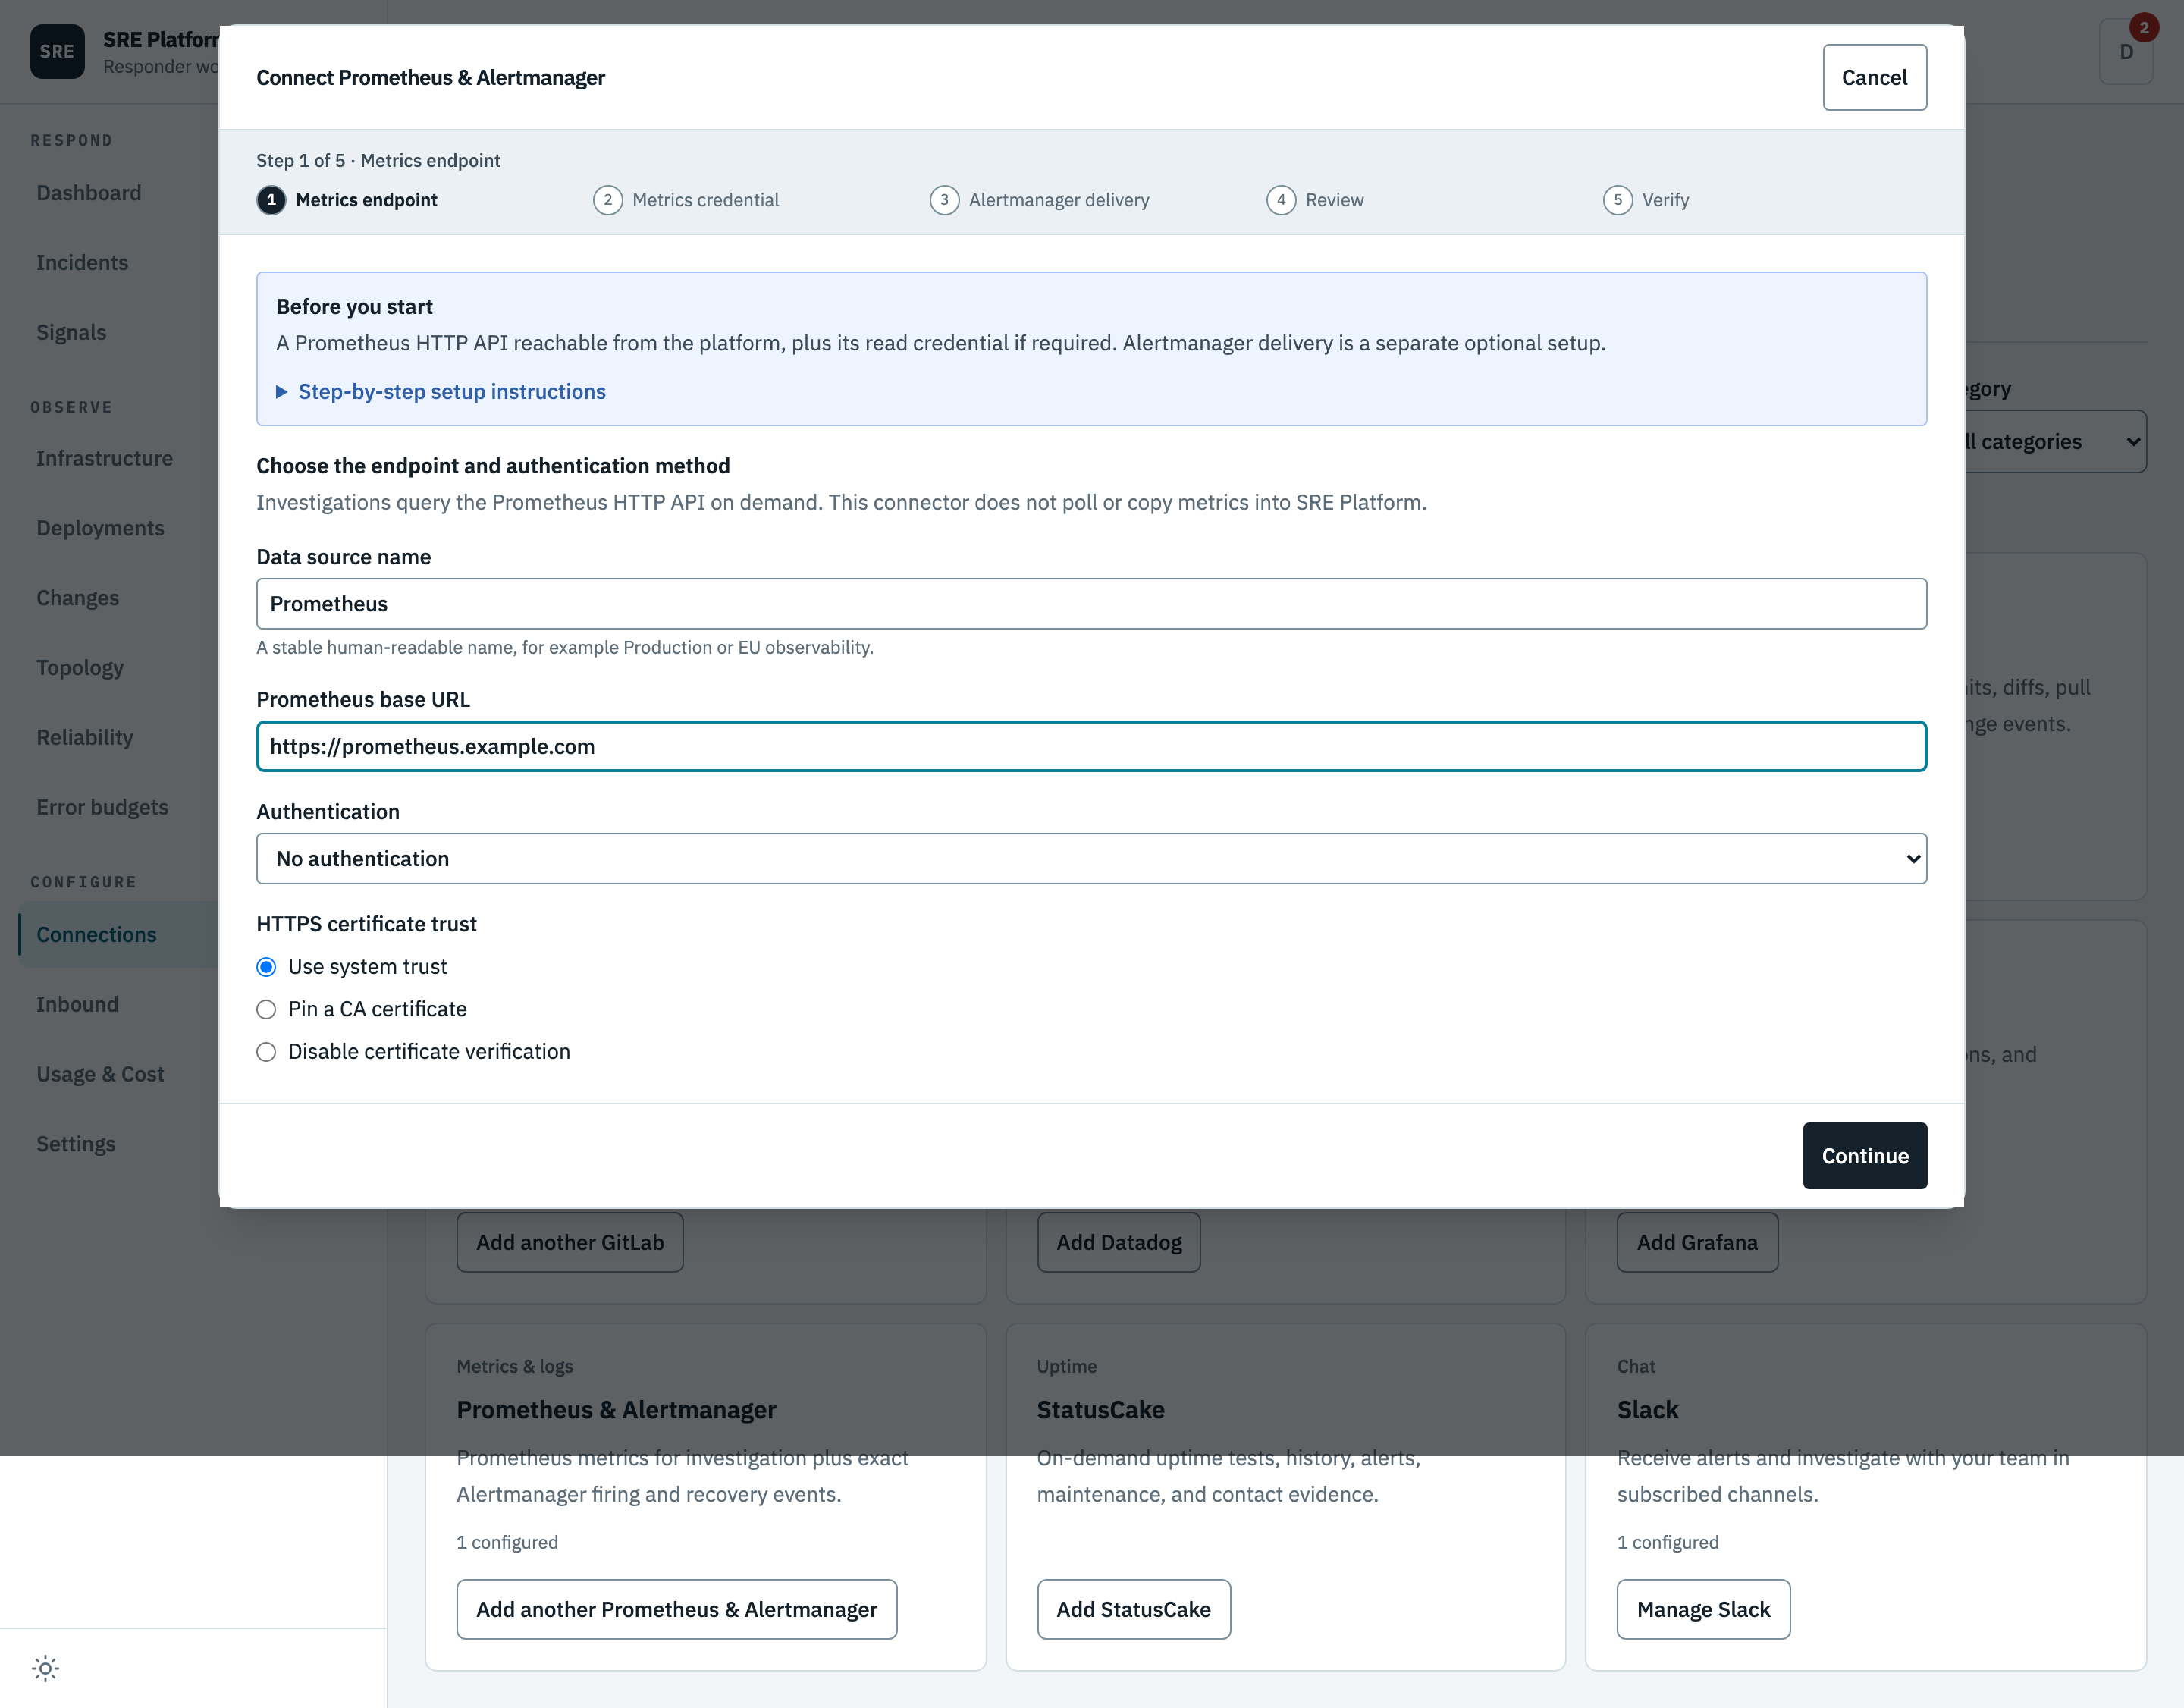Click Add StatusCake button
This screenshot has height=1708, width=2184.
(1134, 1610)
